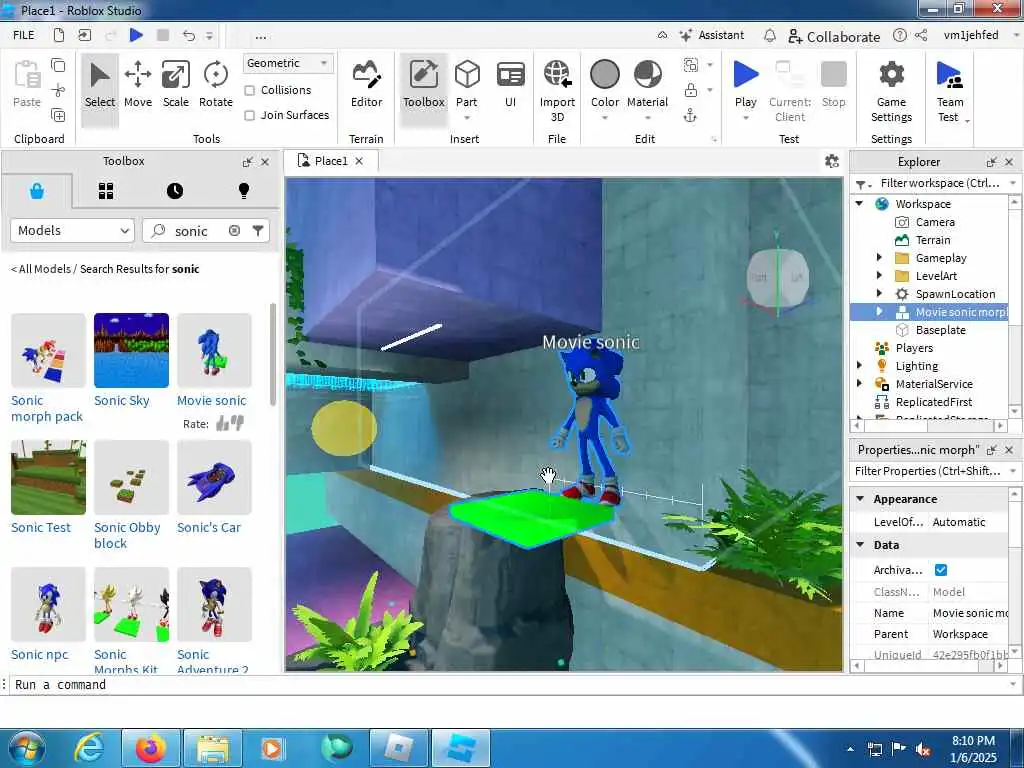This screenshot has height=768, width=1024.
Task: Close the Place1 tab
Action: click(x=359, y=161)
